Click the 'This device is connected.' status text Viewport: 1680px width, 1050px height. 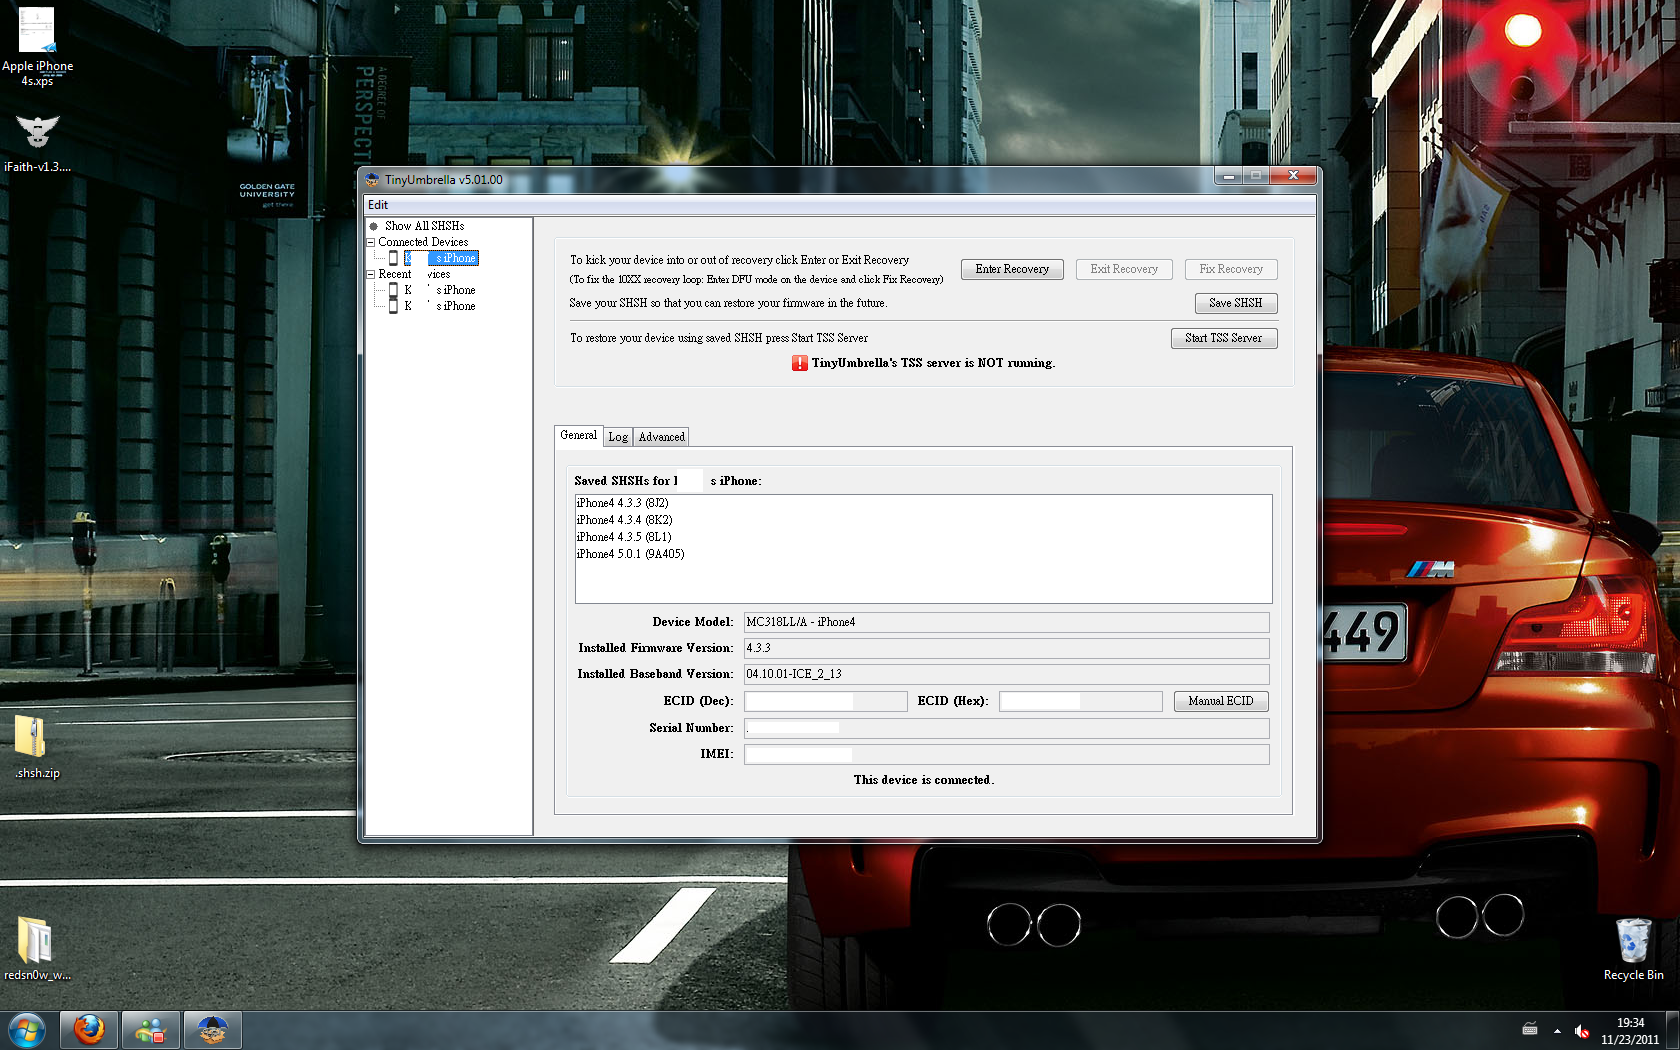pos(924,780)
